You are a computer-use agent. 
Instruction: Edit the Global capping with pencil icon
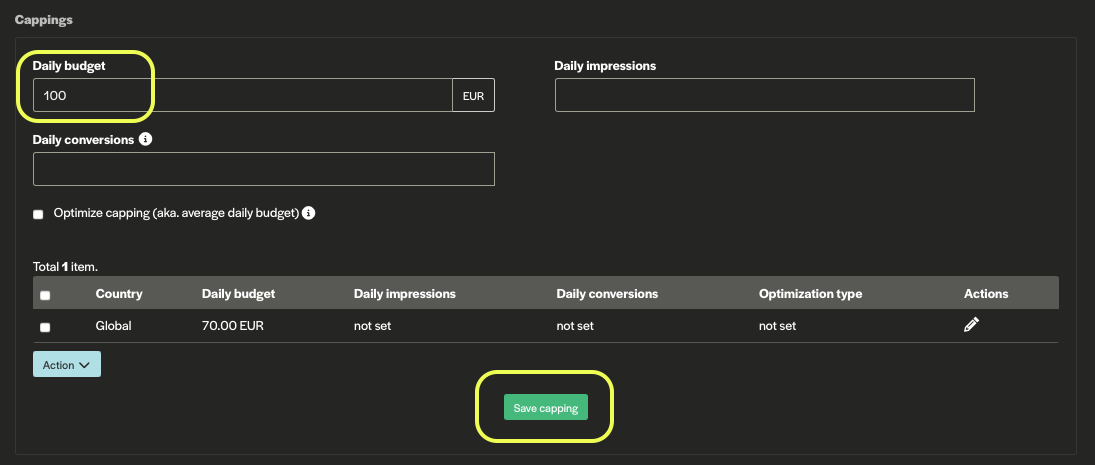click(x=970, y=325)
